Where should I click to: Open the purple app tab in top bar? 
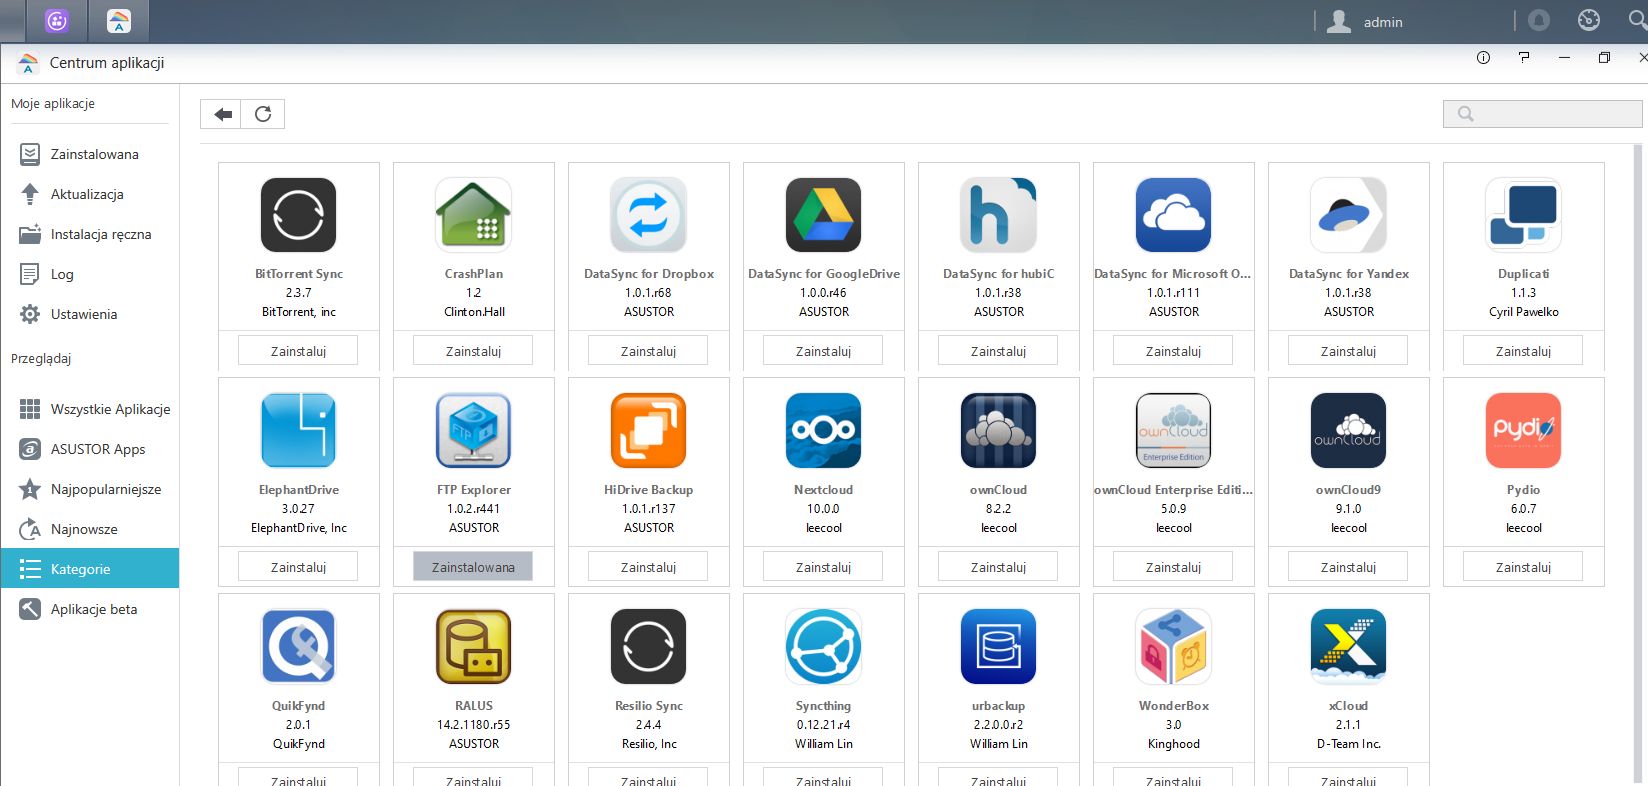click(x=57, y=20)
